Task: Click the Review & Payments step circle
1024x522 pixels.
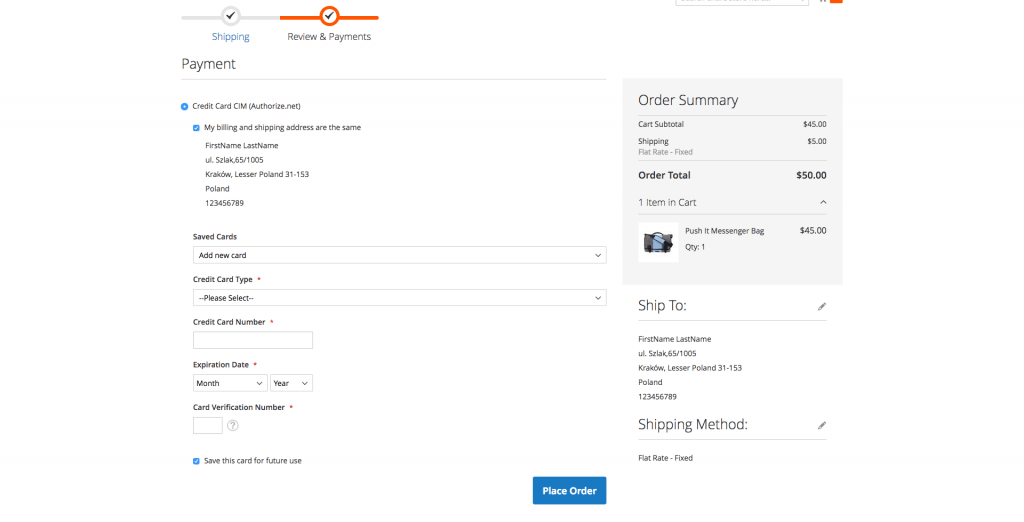Action: pos(329,15)
